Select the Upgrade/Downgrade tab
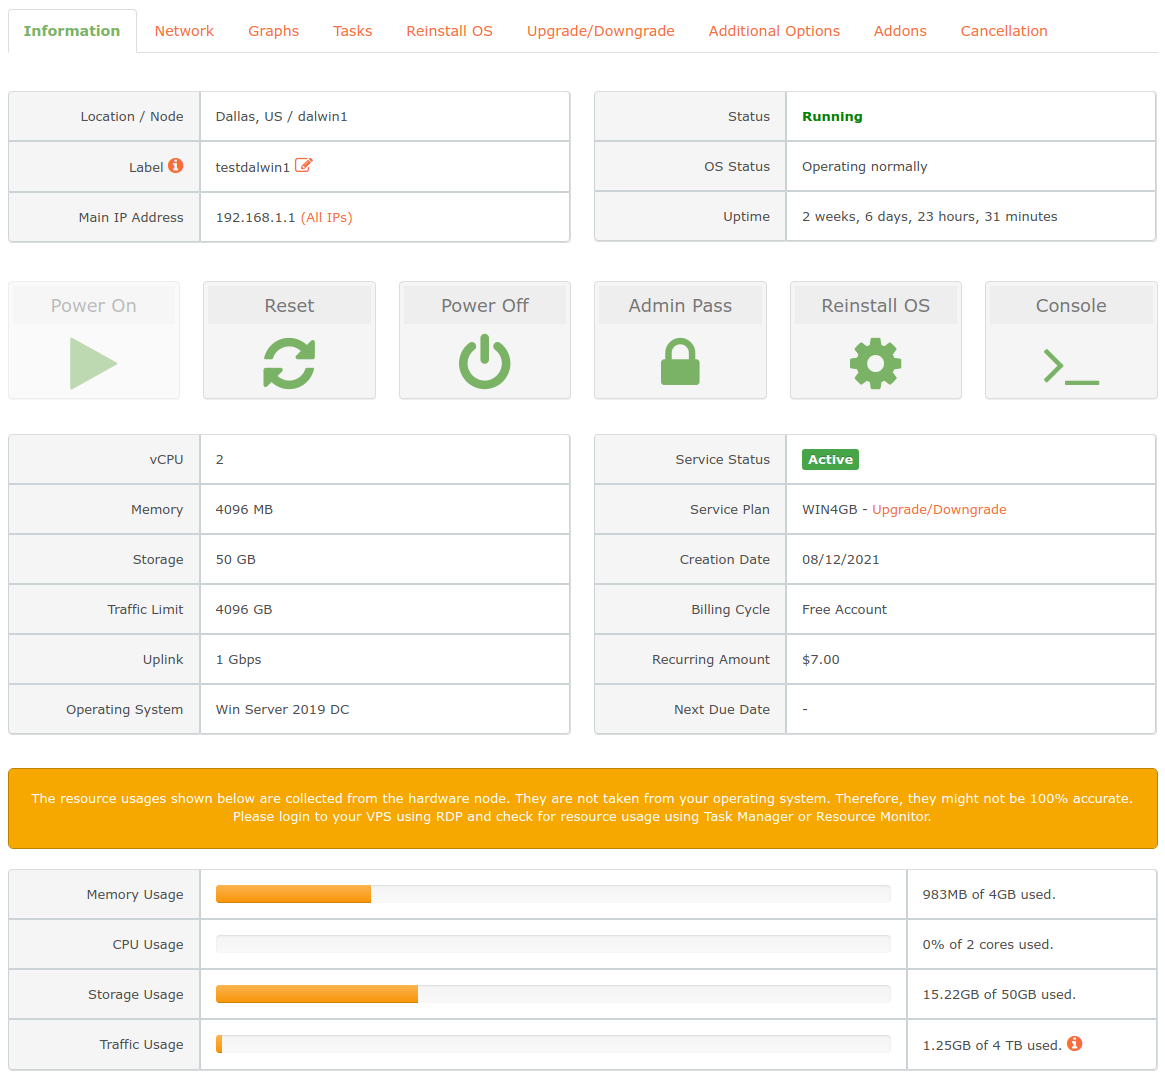 coord(600,31)
